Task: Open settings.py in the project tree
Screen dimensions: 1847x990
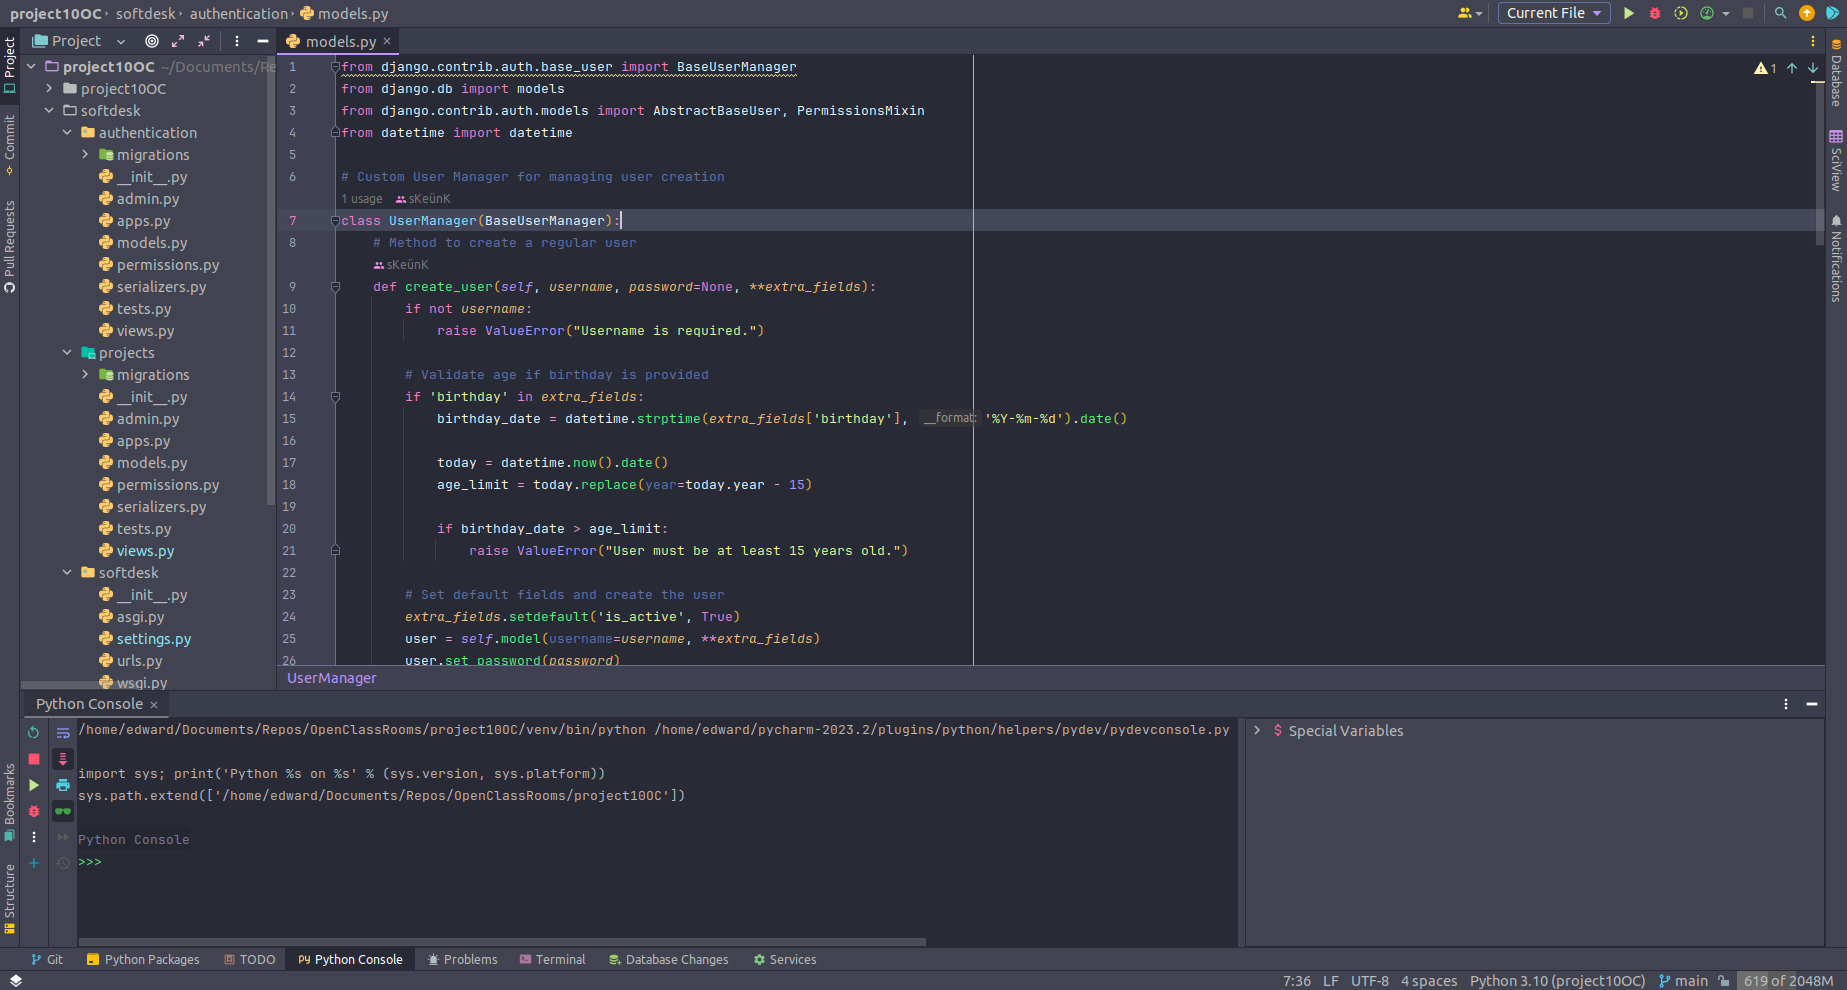Action: pos(153,639)
